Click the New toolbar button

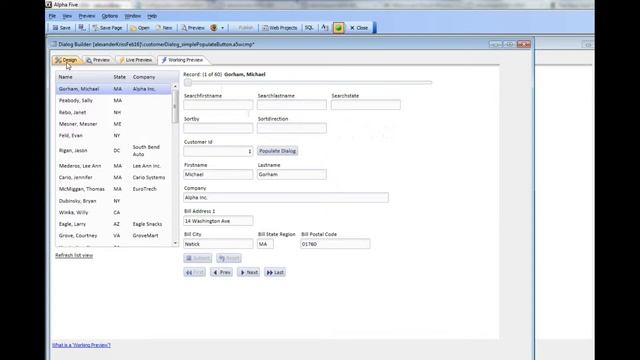point(164,28)
